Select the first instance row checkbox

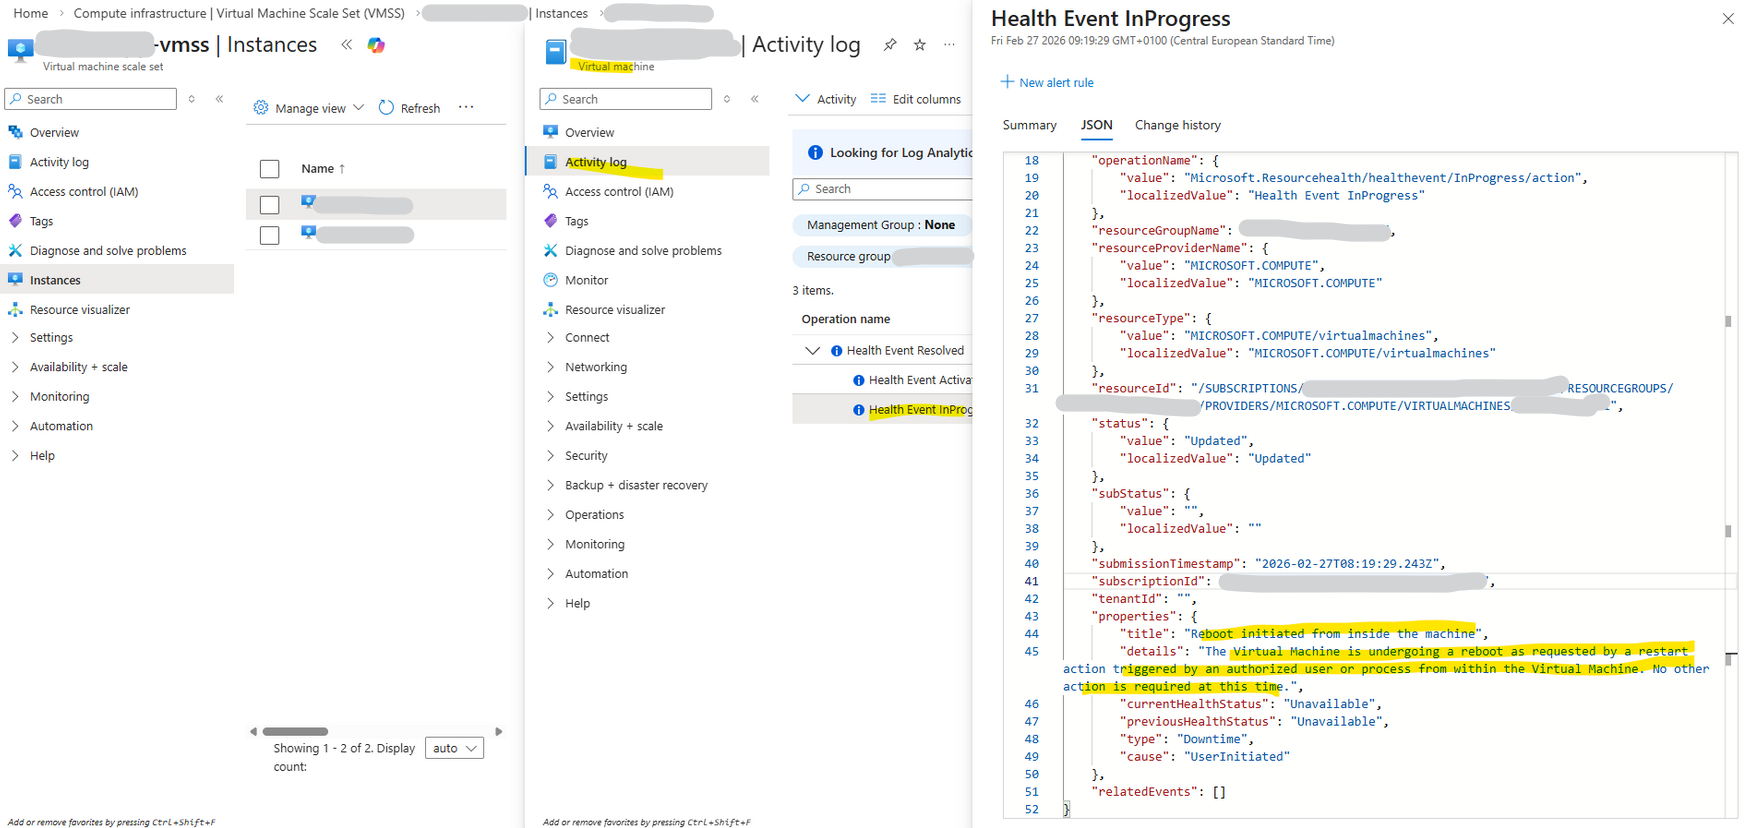click(270, 205)
